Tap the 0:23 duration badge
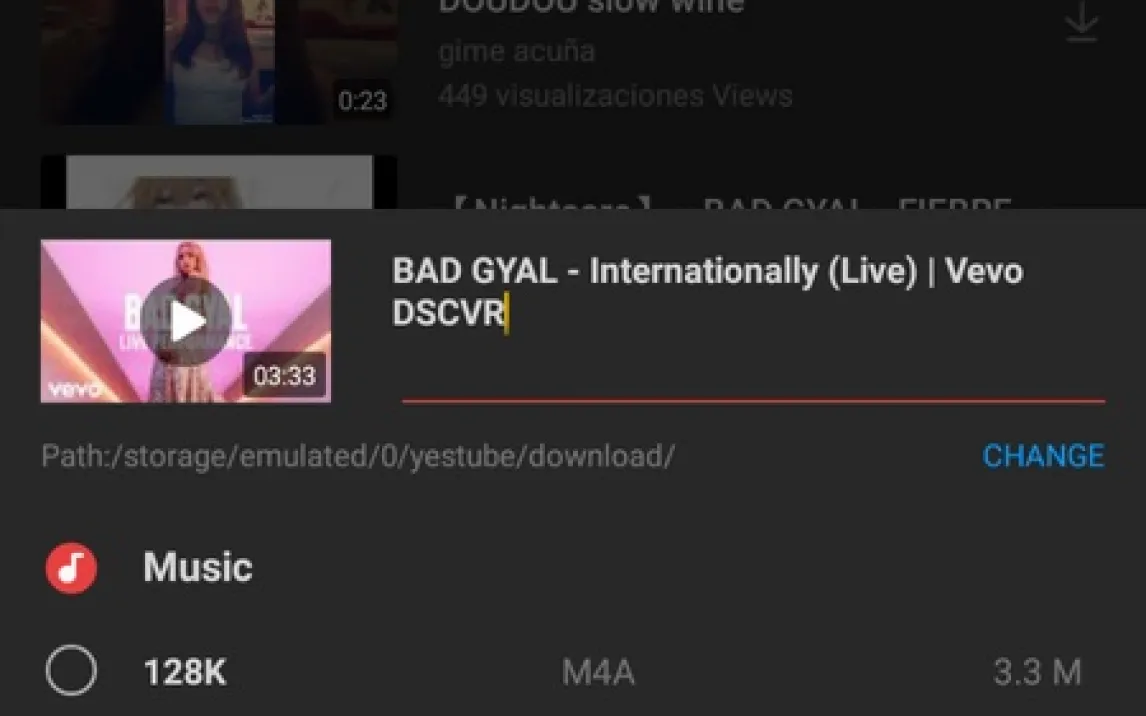Viewport: 1146px width, 716px height. (363, 100)
